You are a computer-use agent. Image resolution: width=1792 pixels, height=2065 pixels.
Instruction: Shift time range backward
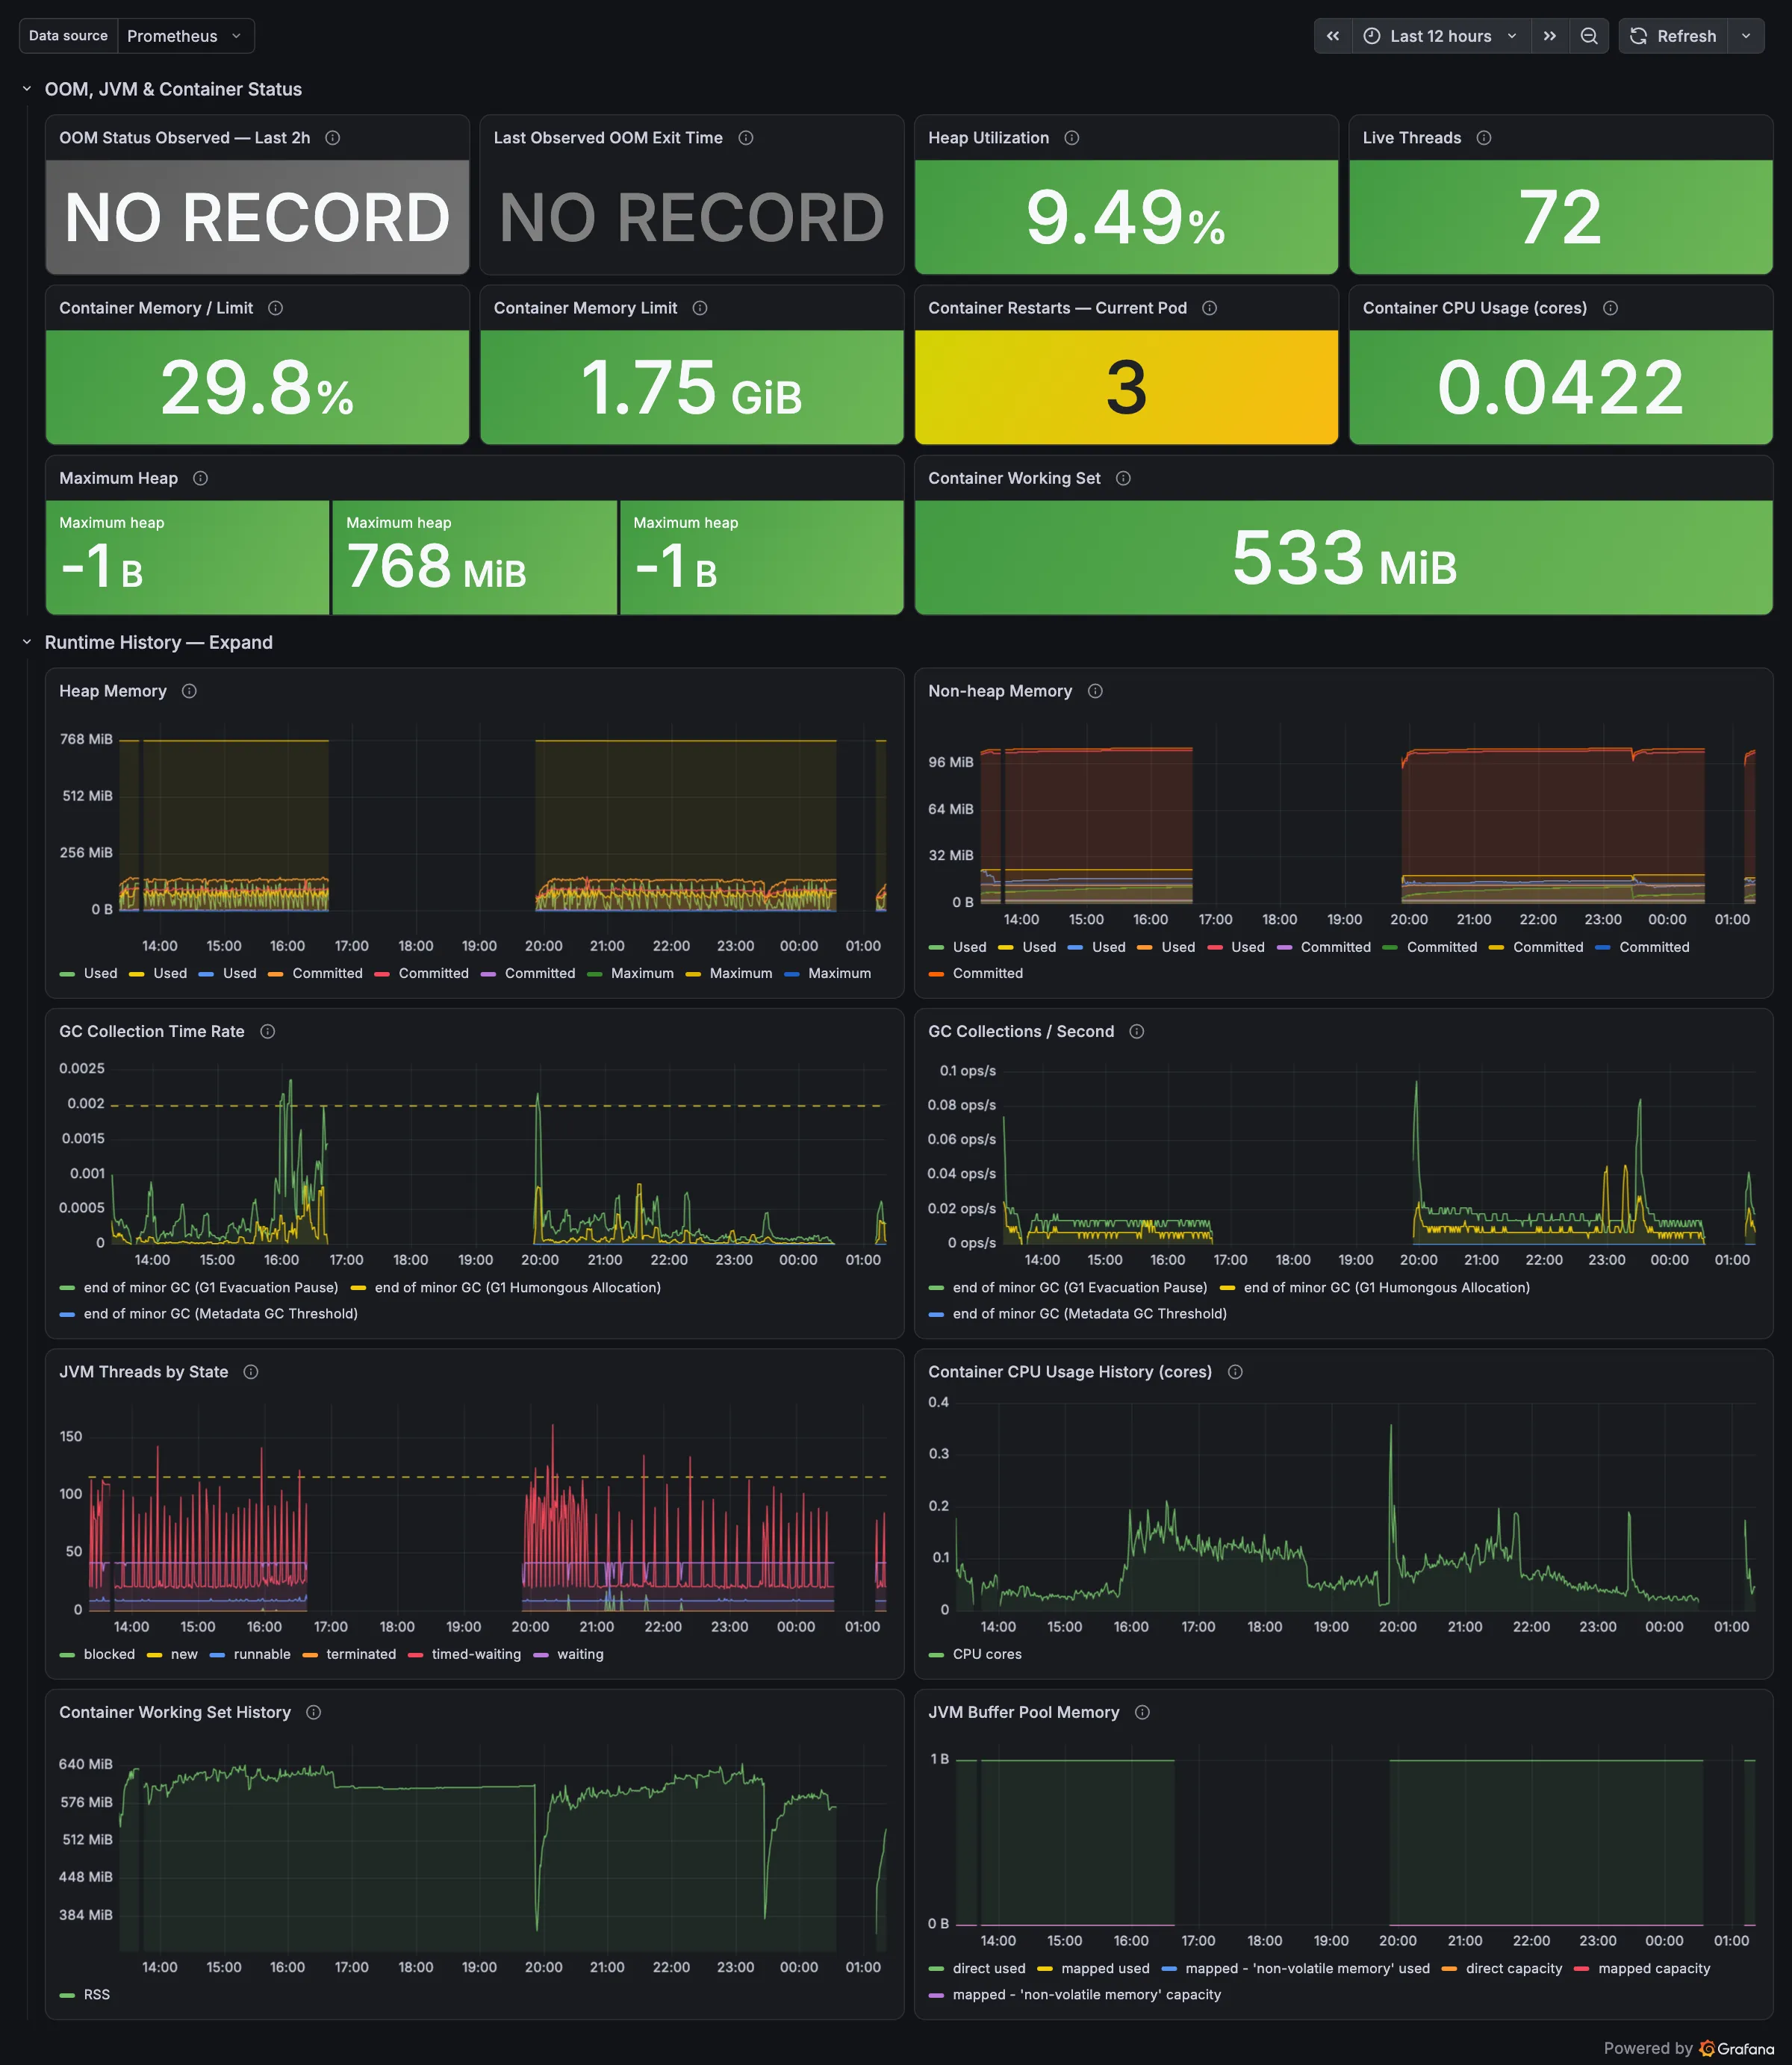pos(1333,36)
